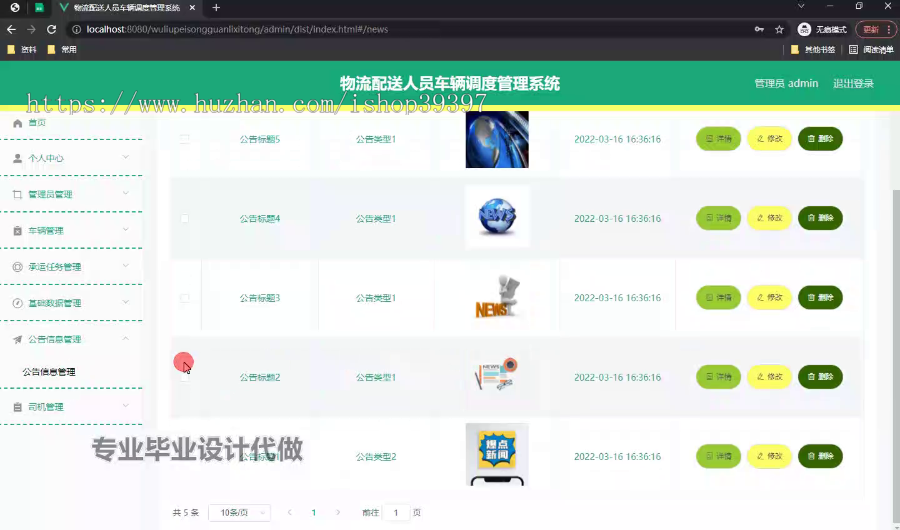Screen dimensions: 900x530
Task: Open the browser three-dot menu
Action: coord(889,29)
